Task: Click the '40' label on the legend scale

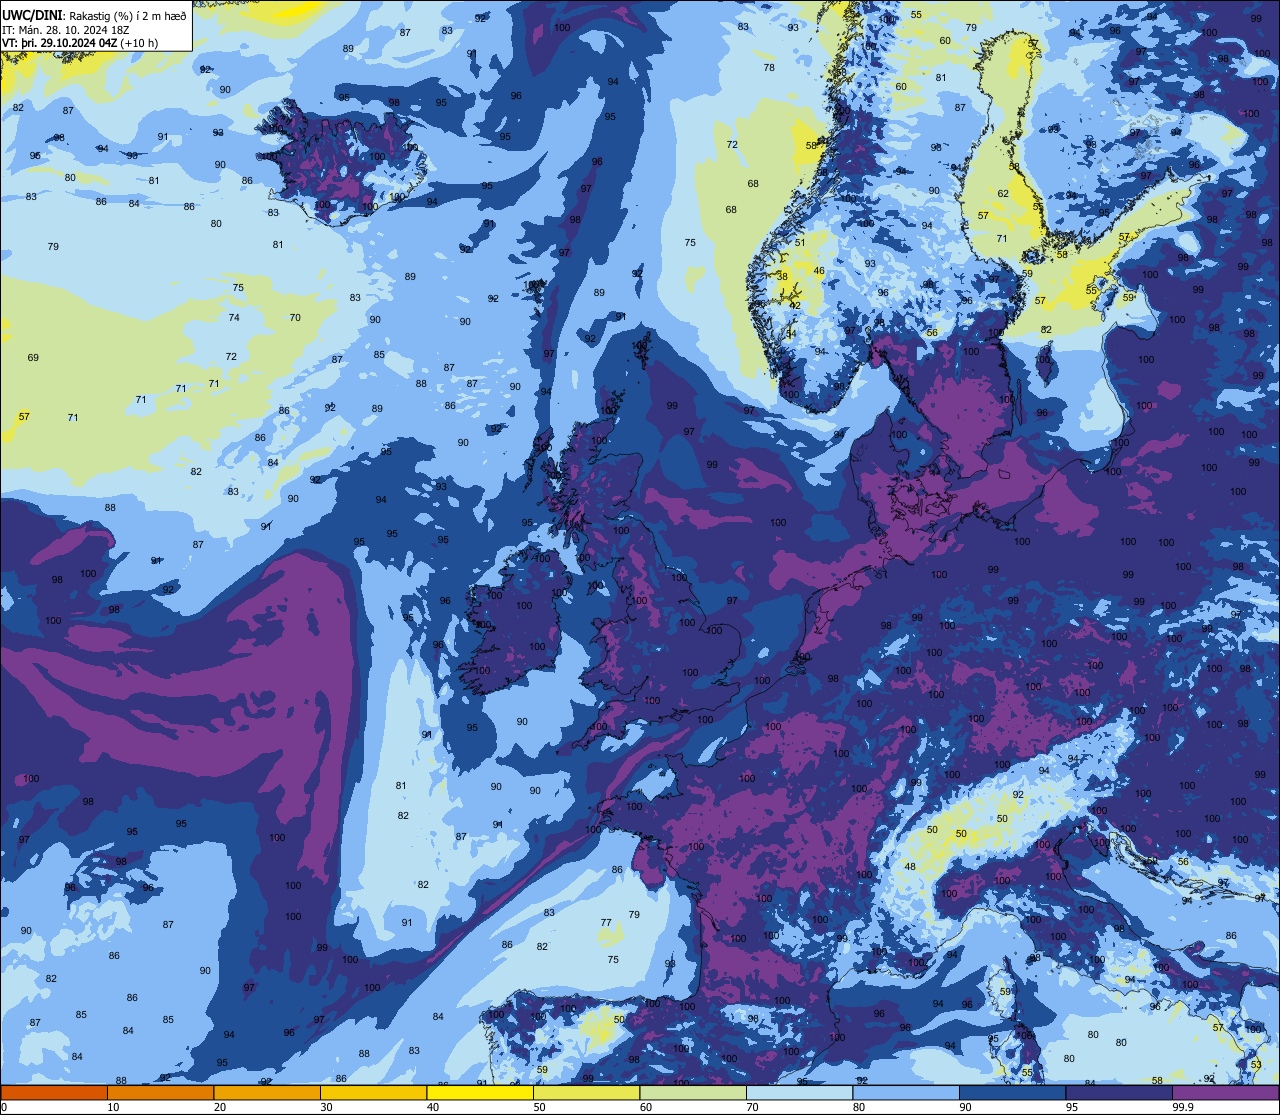Action: click(x=433, y=1107)
